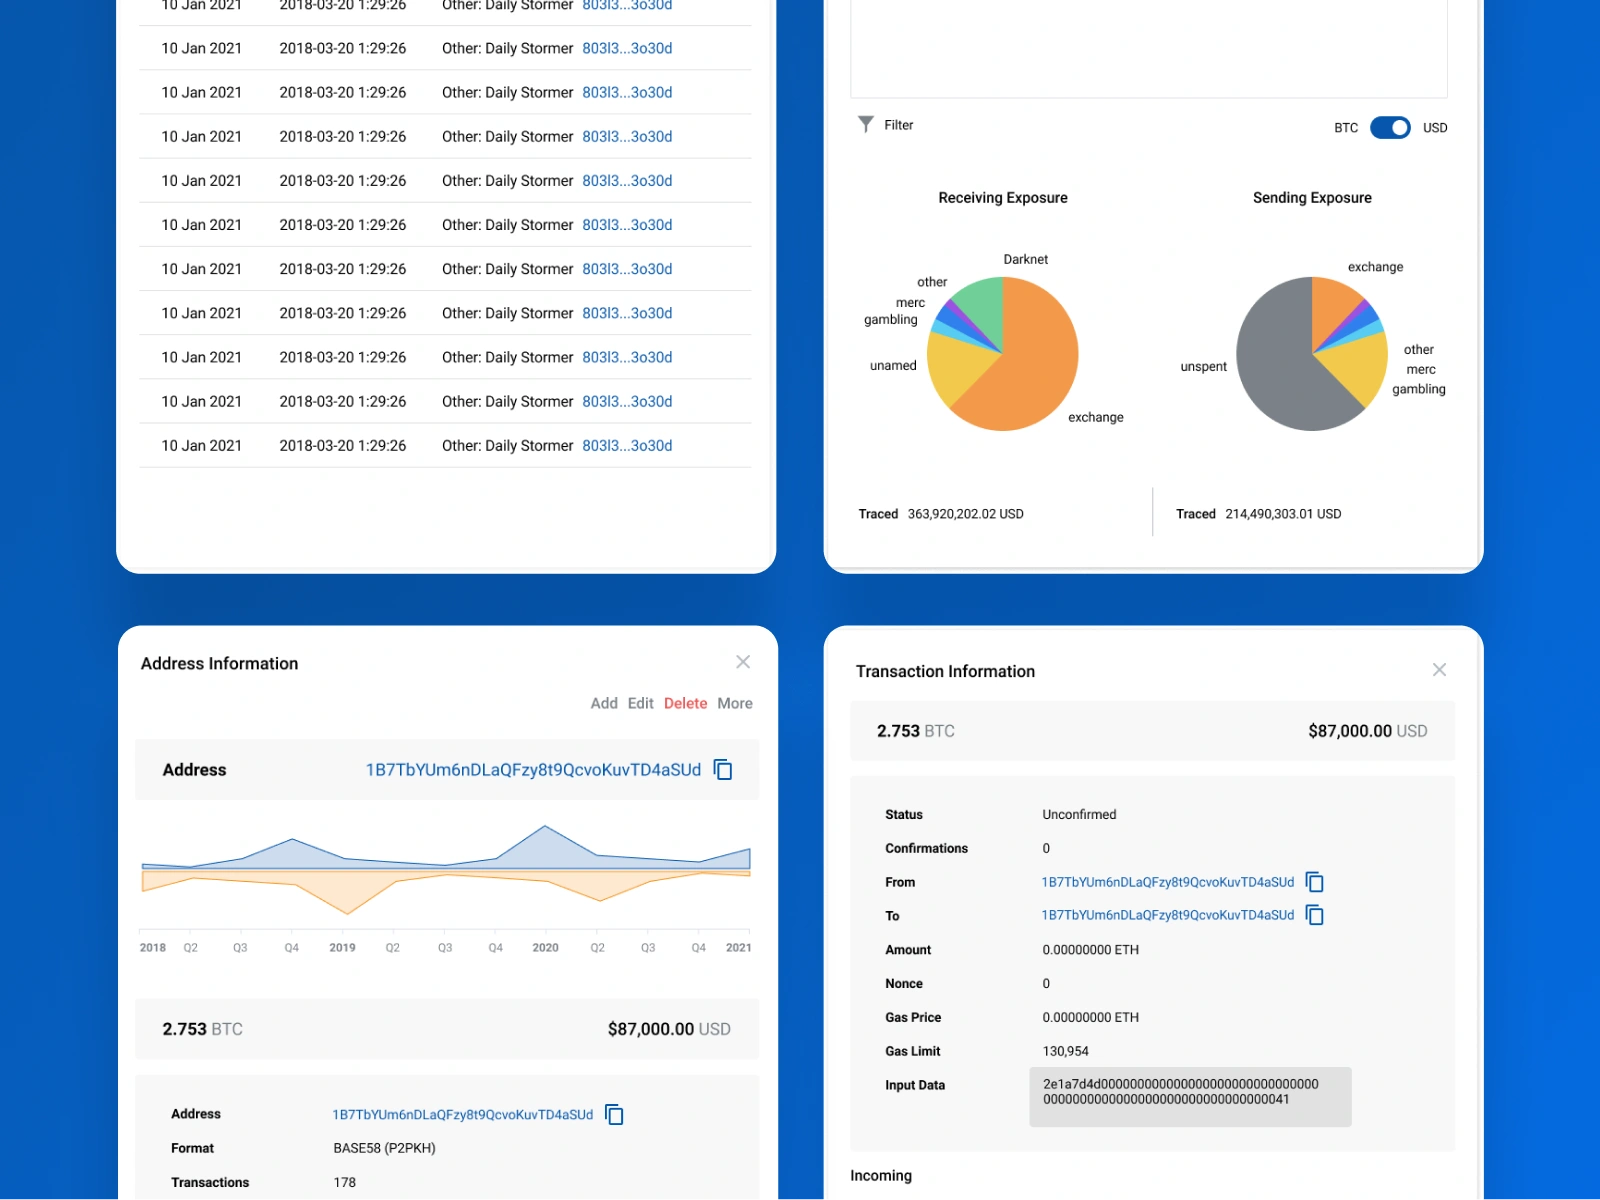Click the Add action link

604,703
